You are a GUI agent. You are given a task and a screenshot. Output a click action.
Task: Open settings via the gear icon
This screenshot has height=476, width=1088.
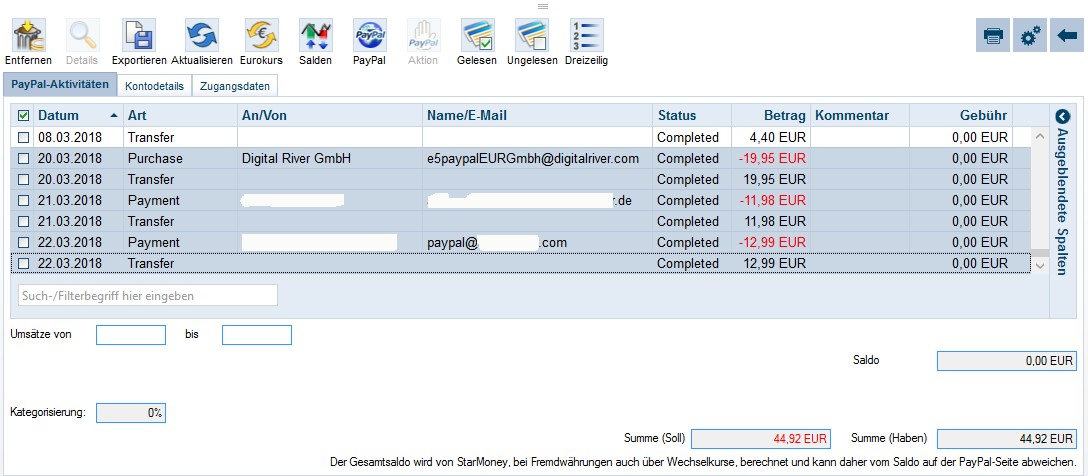point(1029,36)
